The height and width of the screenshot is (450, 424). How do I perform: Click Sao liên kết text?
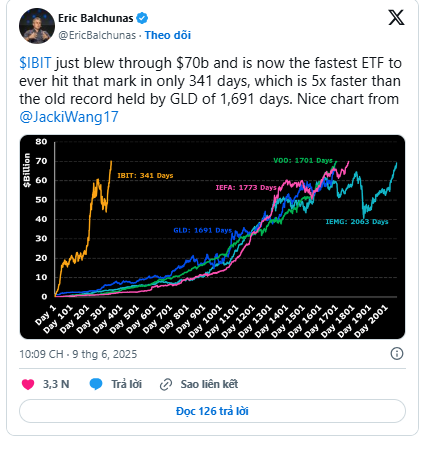tap(209, 384)
